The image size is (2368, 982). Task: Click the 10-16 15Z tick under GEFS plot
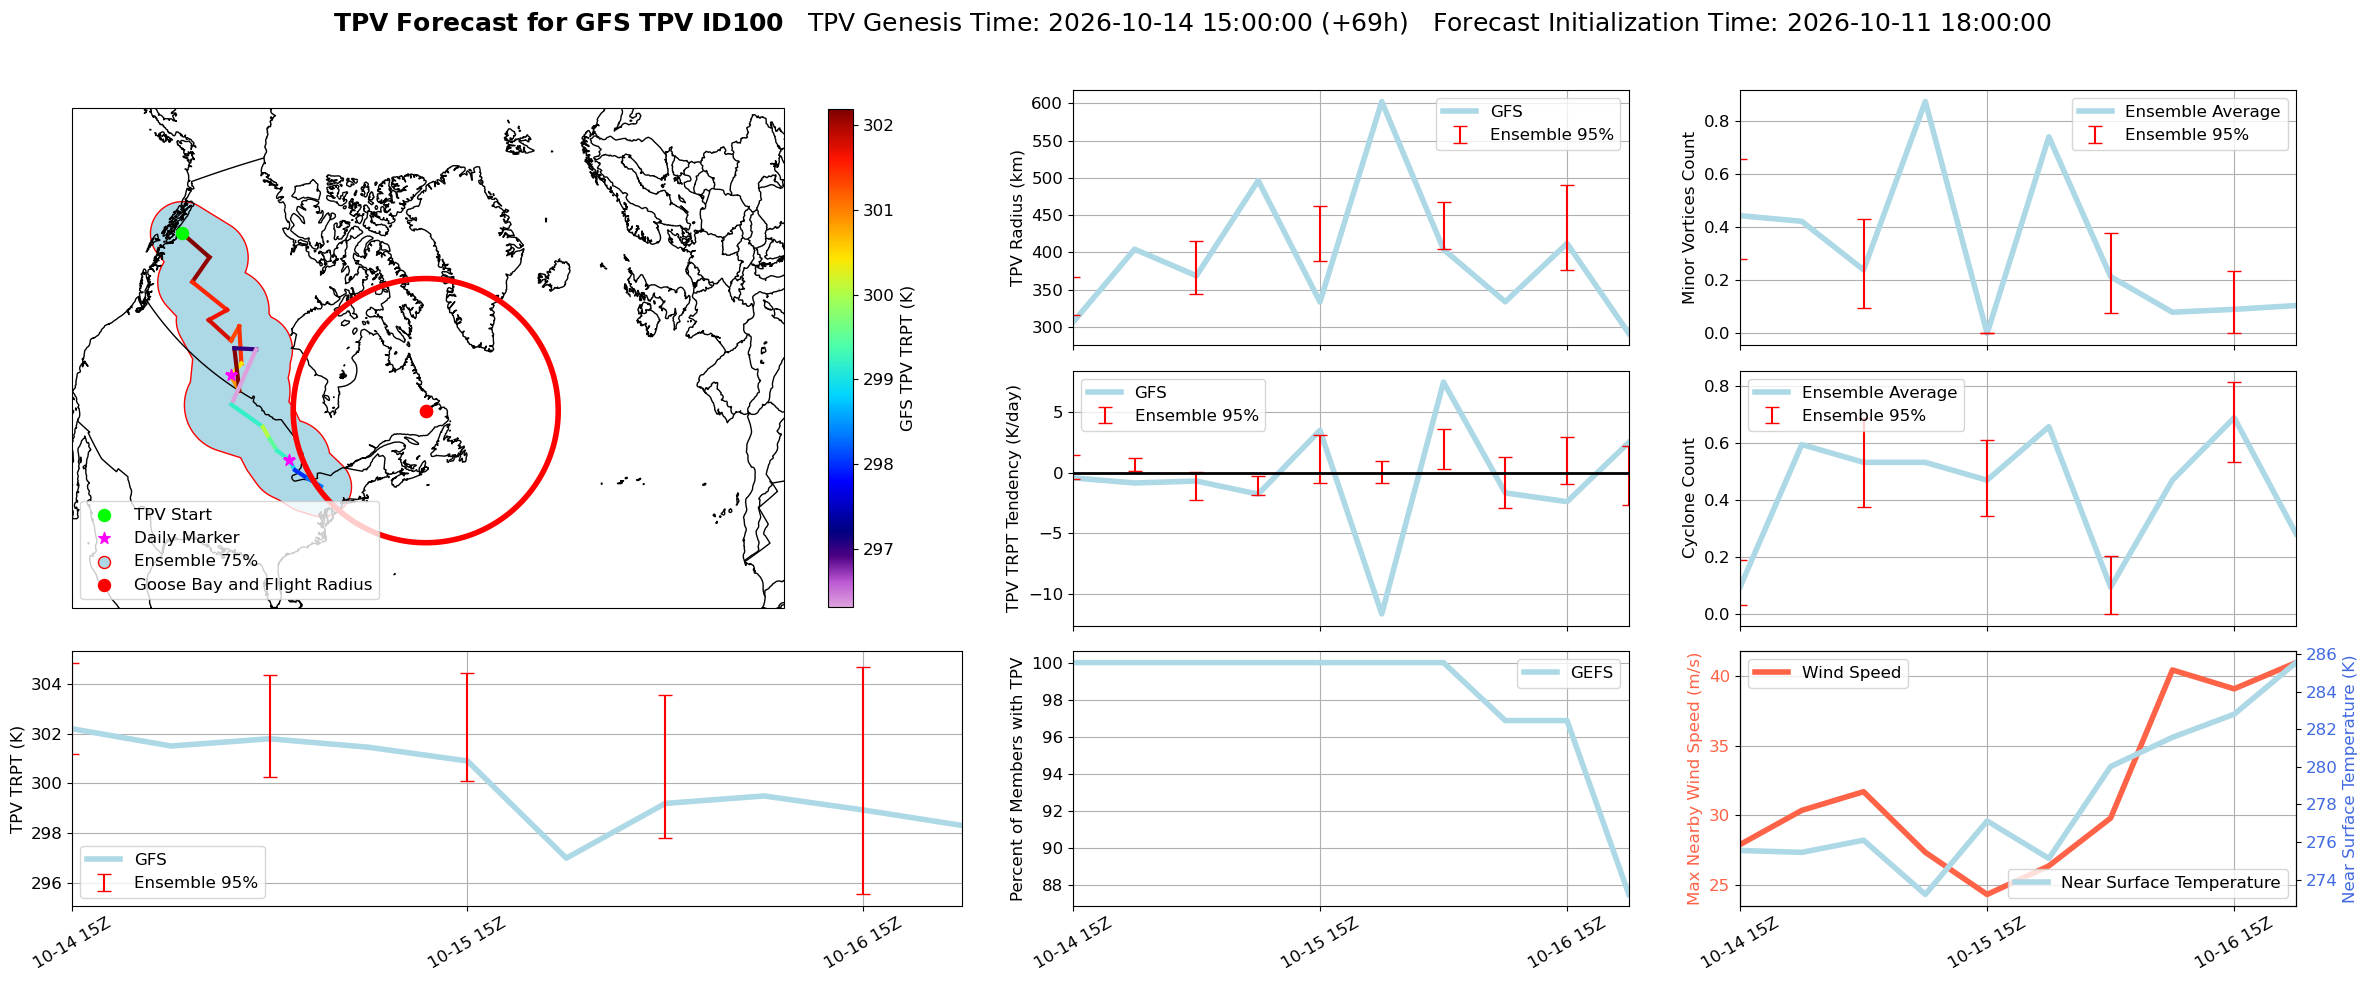1566,943
